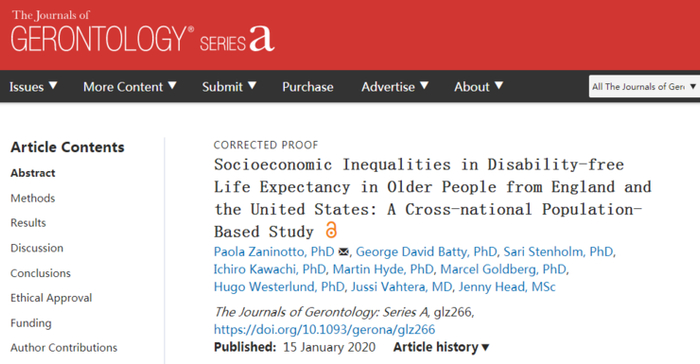The image size is (700, 364).
Task: Expand the Submit menu
Action: pyautogui.click(x=229, y=86)
